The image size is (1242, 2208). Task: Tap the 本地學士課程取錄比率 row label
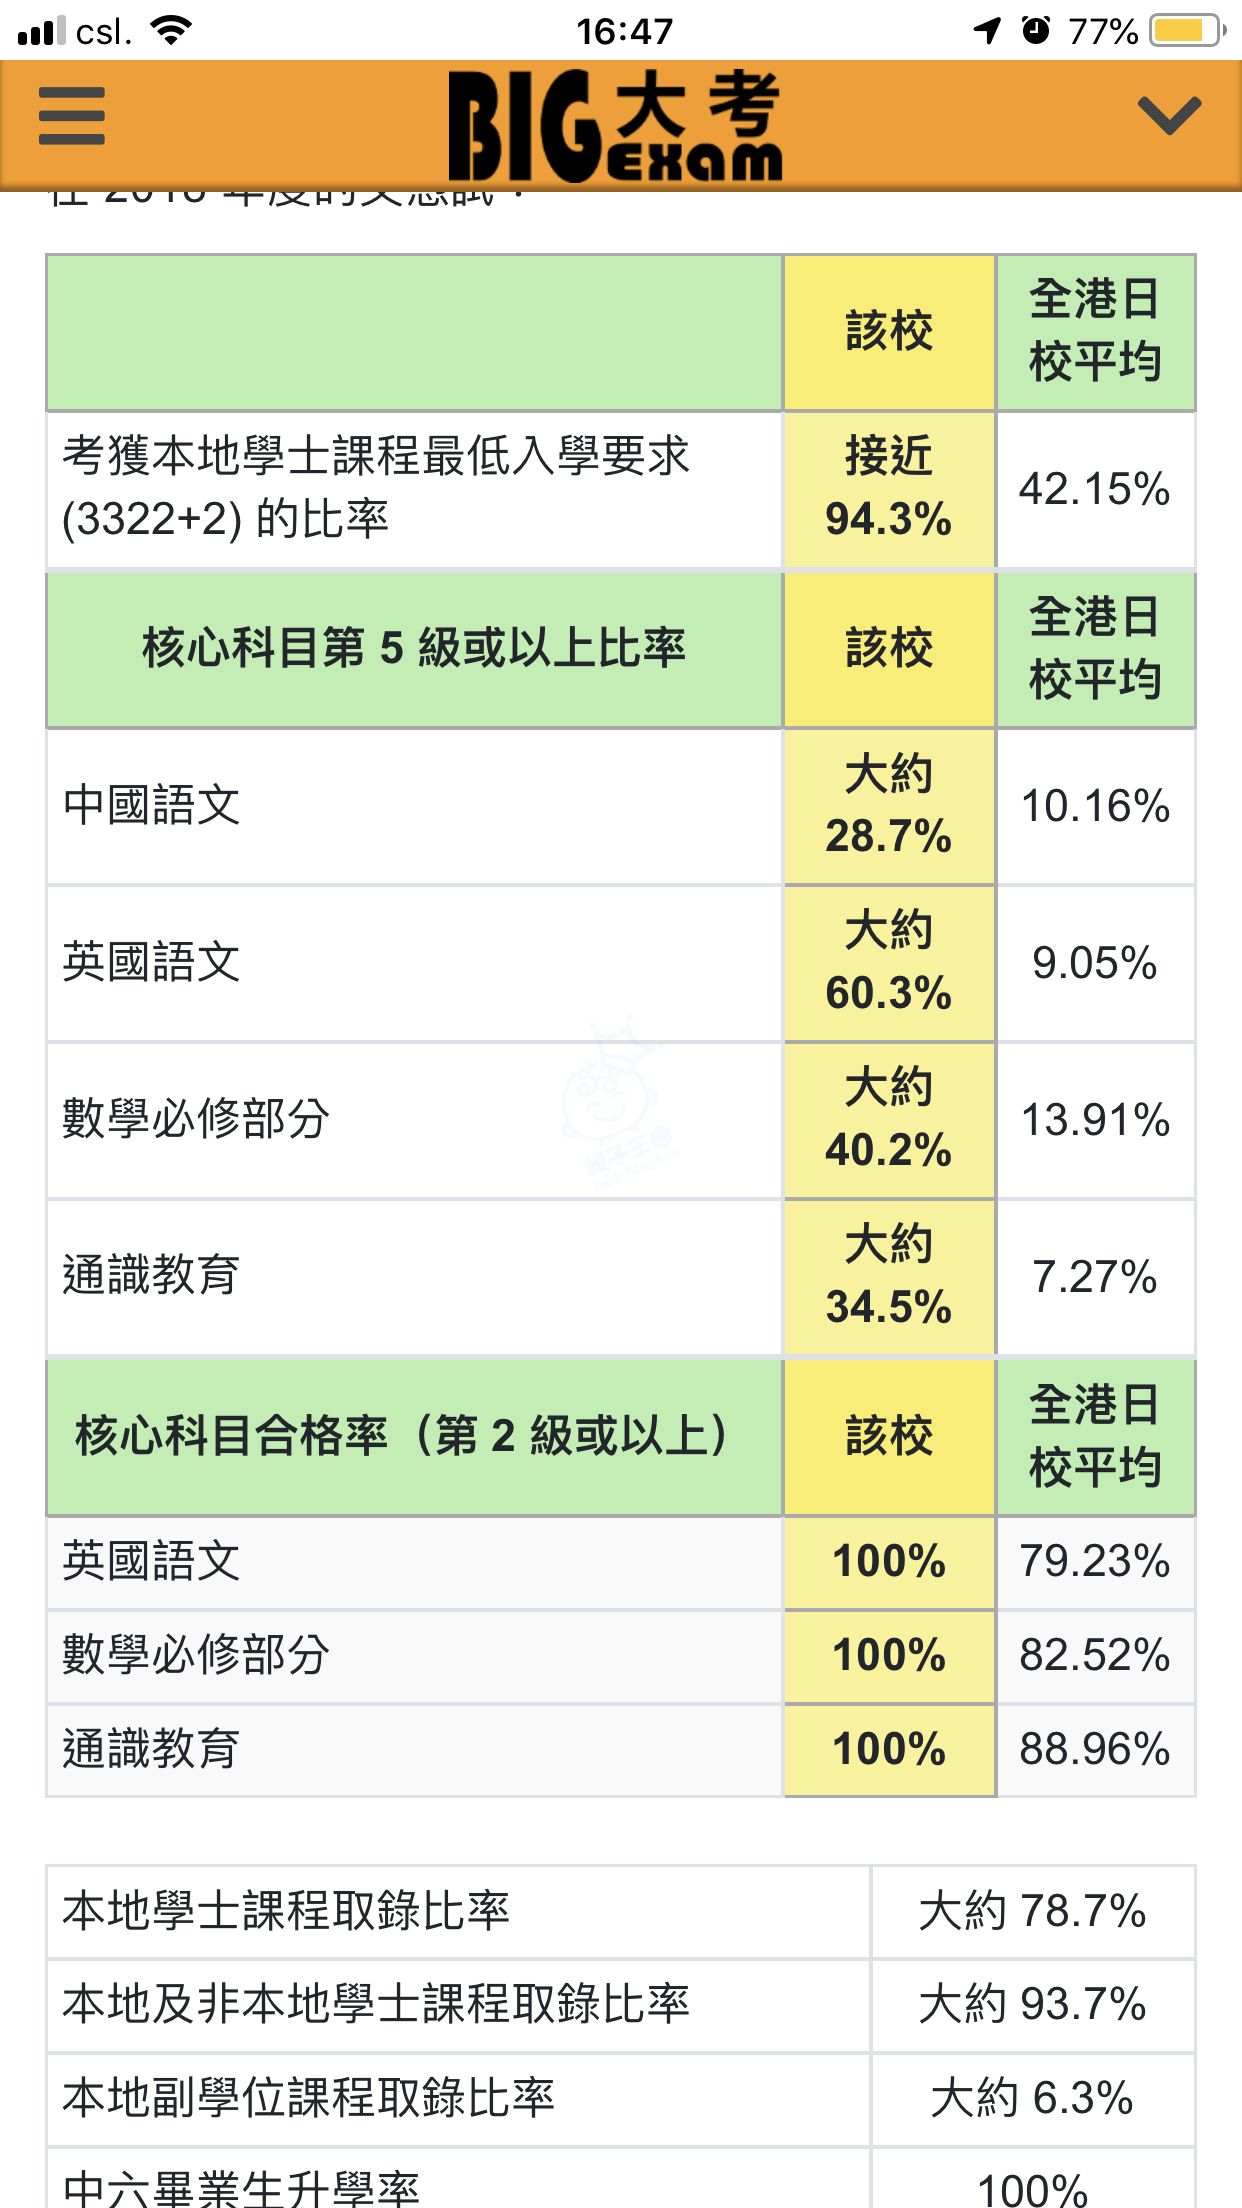click(x=286, y=1911)
